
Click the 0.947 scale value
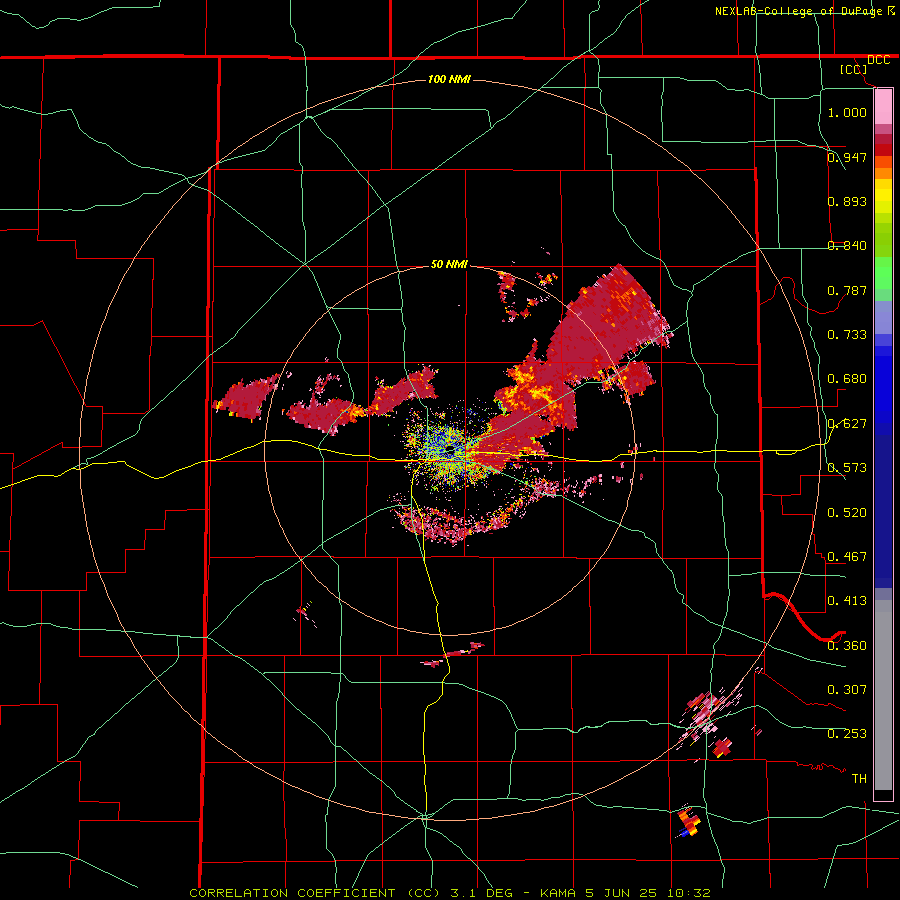click(x=847, y=157)
